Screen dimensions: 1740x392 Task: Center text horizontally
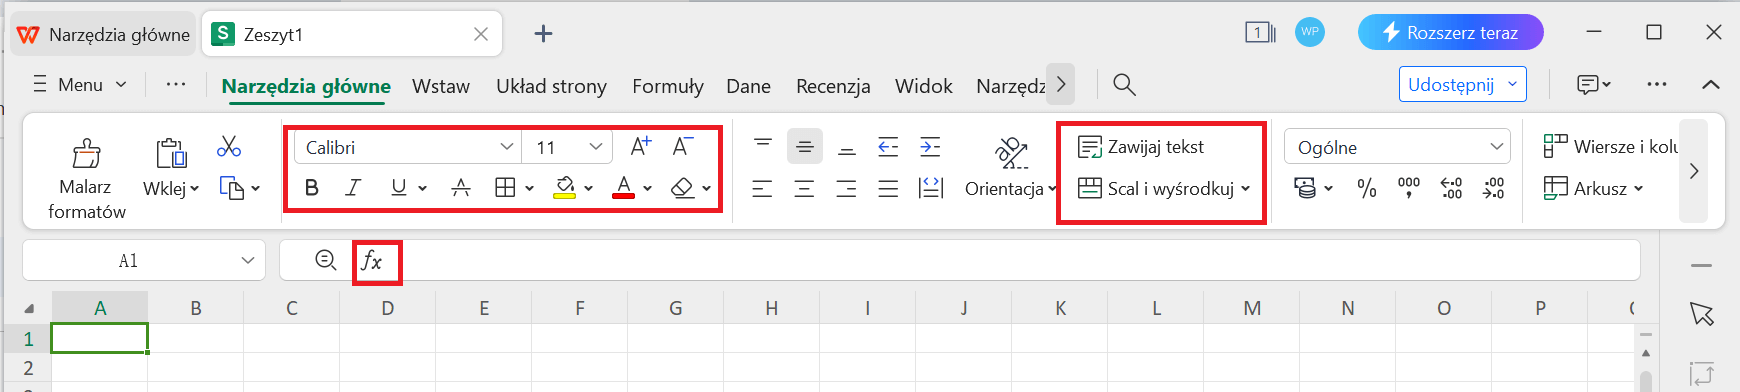click(805, 188)
